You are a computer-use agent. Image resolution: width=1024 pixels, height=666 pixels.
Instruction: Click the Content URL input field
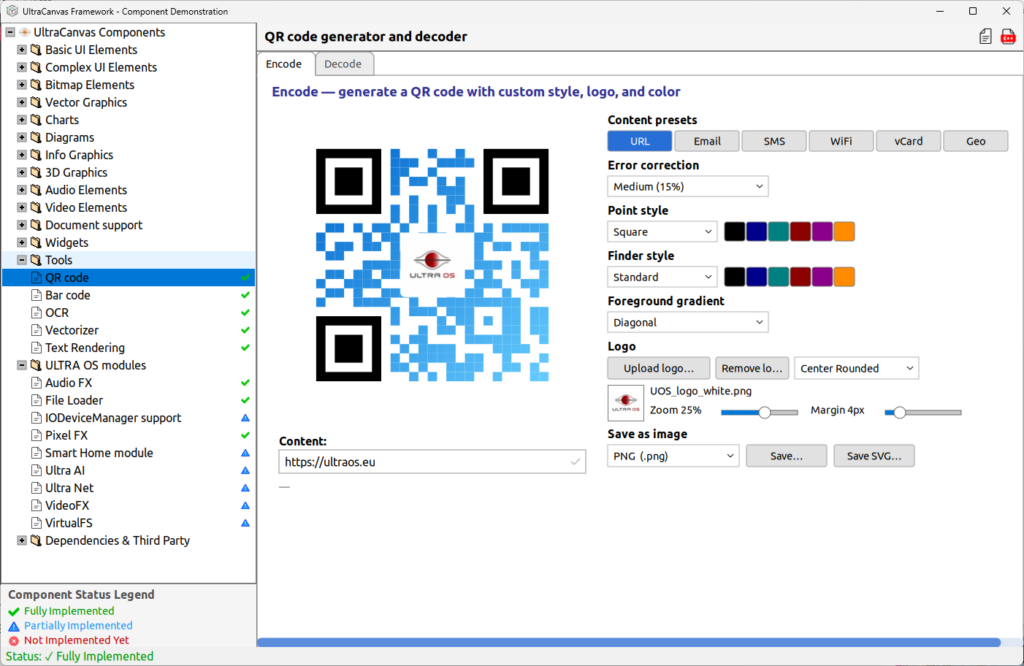coord(432,462)
